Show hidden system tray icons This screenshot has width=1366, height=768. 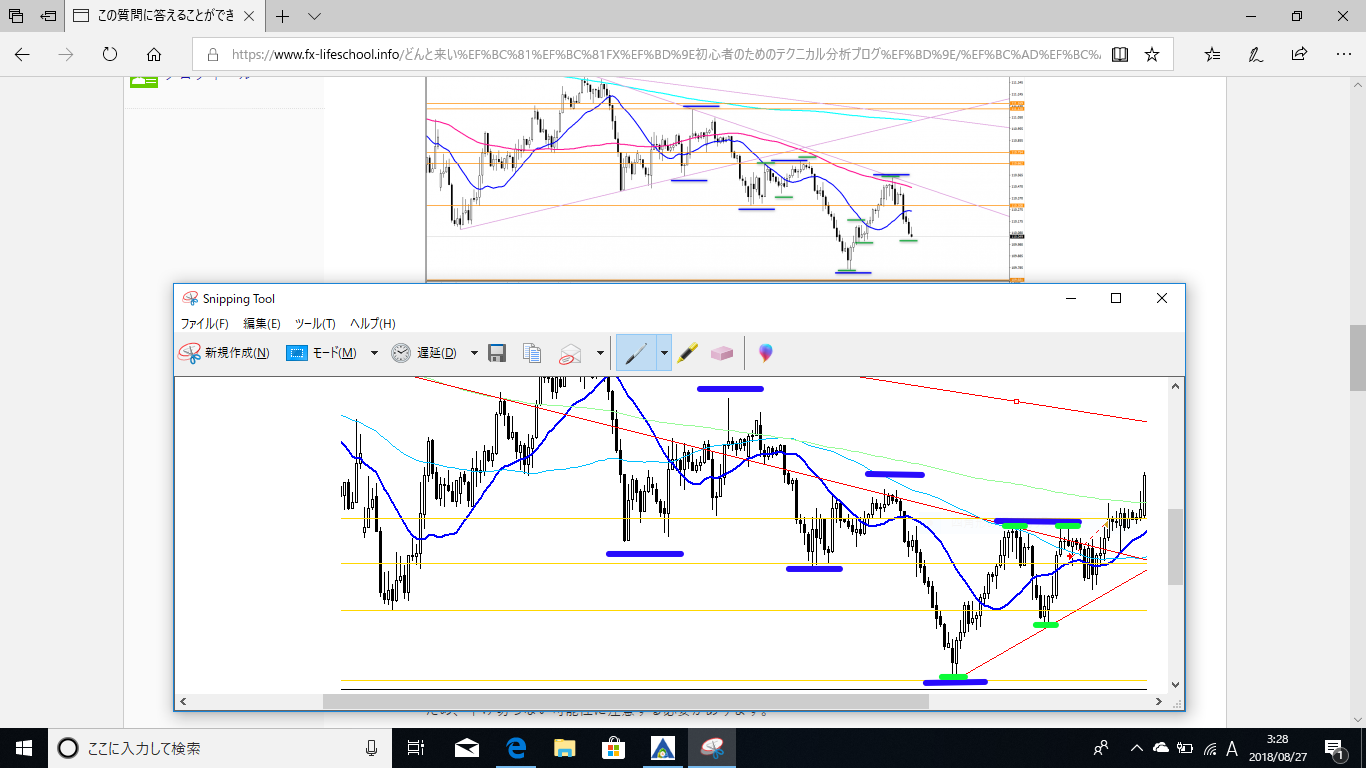pyautogui.click(x=1137, y=748)
